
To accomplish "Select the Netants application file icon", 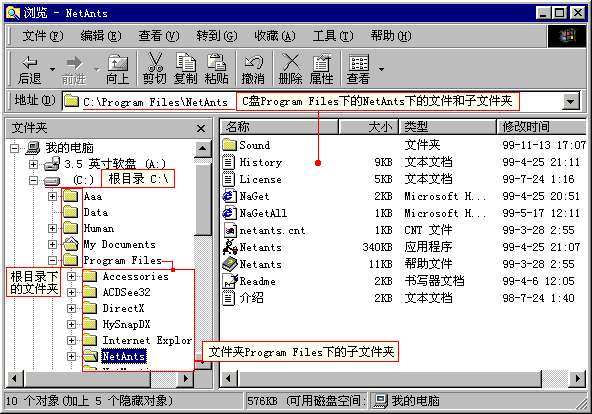I will click(230, 247).
